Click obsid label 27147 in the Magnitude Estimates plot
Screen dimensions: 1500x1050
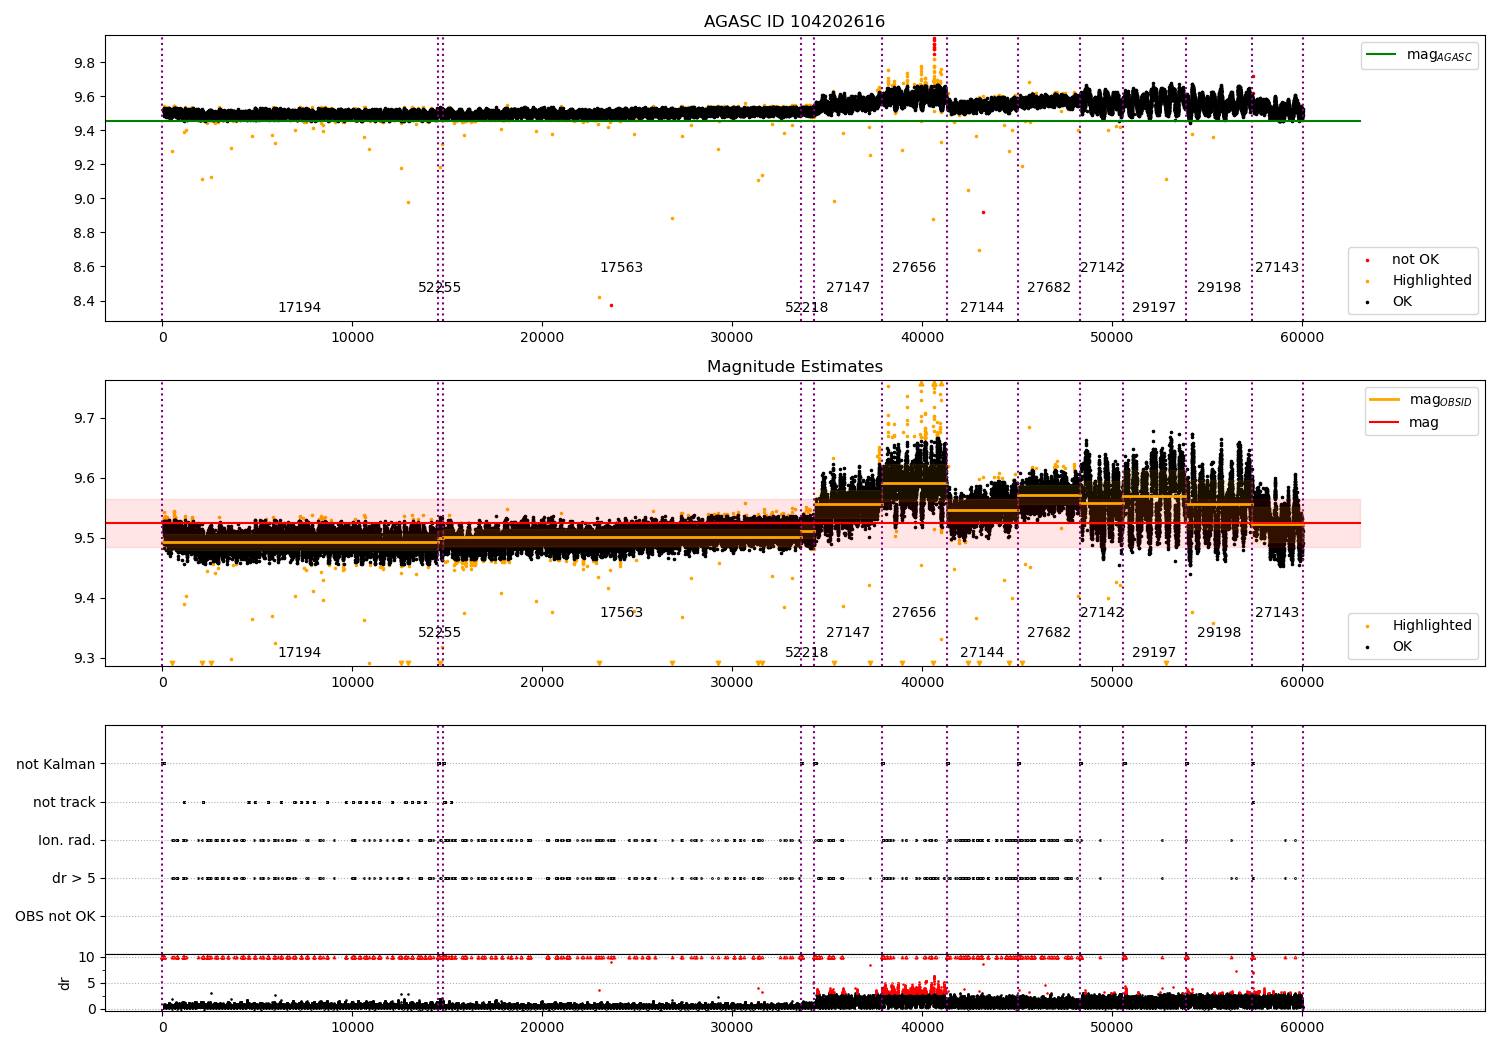pyautogui.click(x=848, y=633)
